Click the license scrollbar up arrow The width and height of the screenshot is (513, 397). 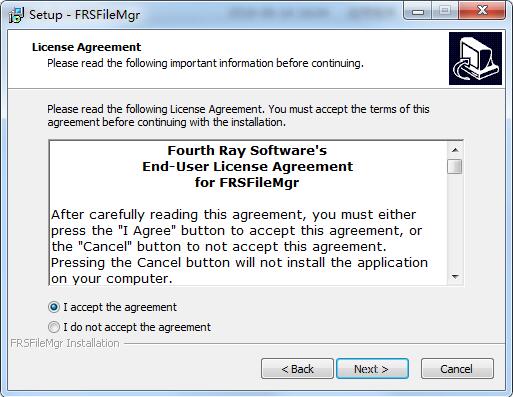point(455,150)
